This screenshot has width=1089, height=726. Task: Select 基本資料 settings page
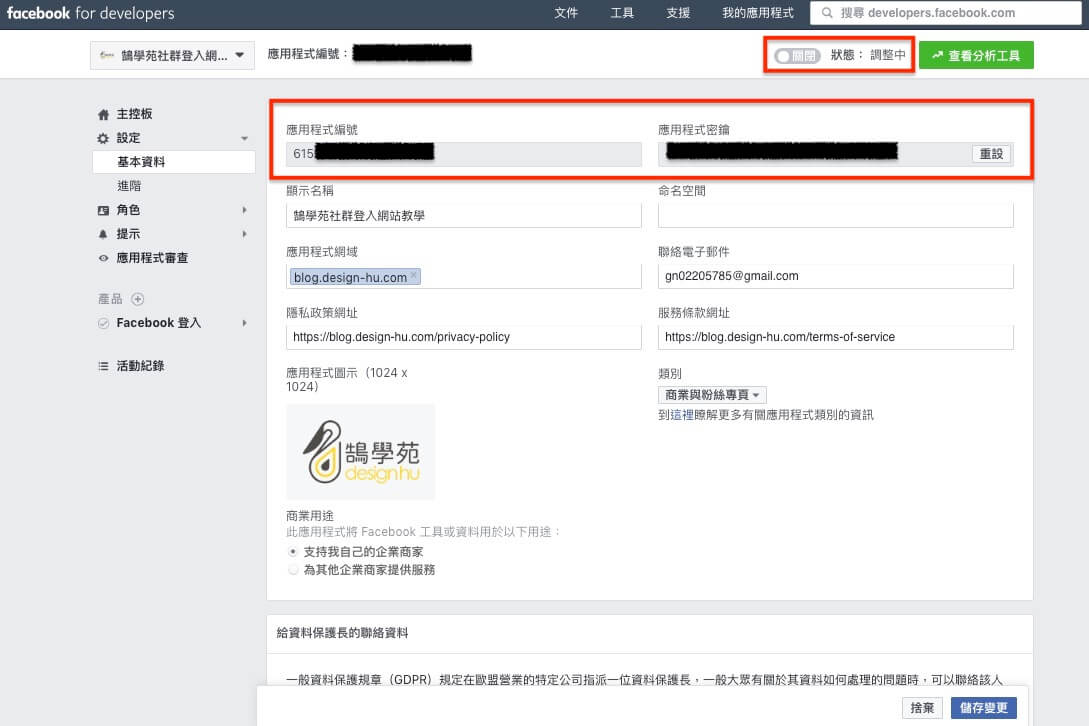pyautogui.click(x=174, y=162)
